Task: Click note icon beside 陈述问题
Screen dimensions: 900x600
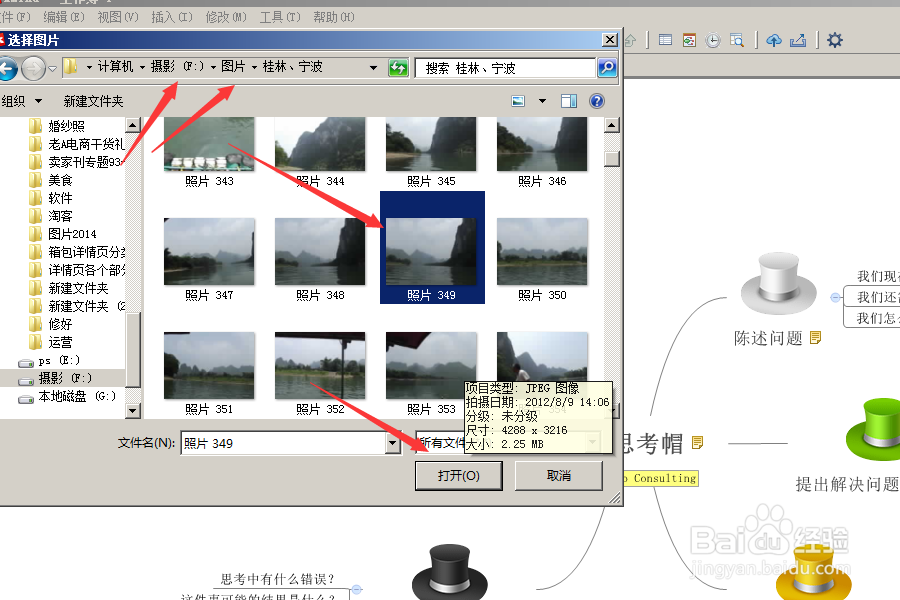Action: point(815,338)
